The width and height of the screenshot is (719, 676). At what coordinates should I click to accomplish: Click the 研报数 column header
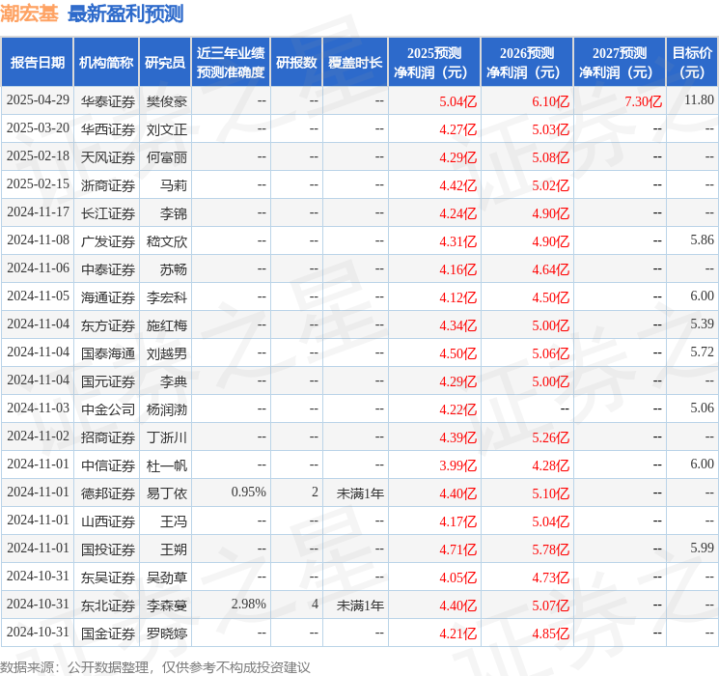pos(296,62)
